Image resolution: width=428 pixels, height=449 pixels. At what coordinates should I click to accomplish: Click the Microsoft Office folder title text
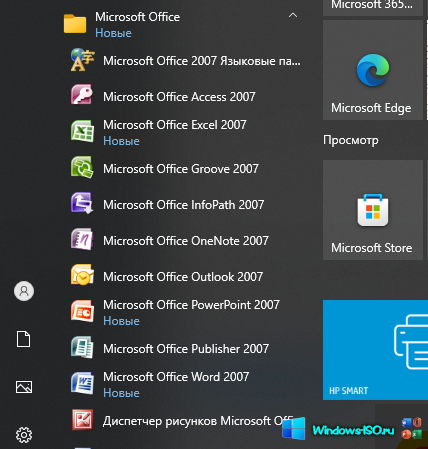pyautogui.click(x=137, y=17)
